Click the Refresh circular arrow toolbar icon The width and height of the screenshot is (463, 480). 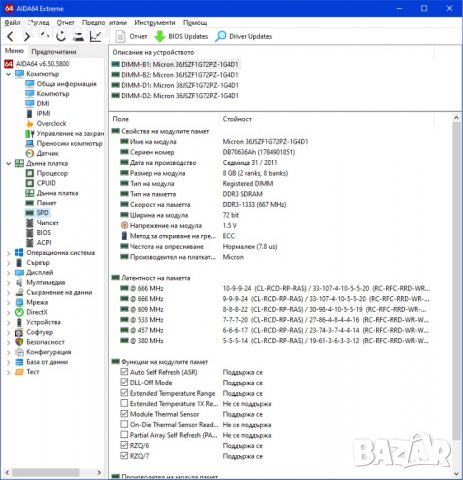click(x=61, y=36)
